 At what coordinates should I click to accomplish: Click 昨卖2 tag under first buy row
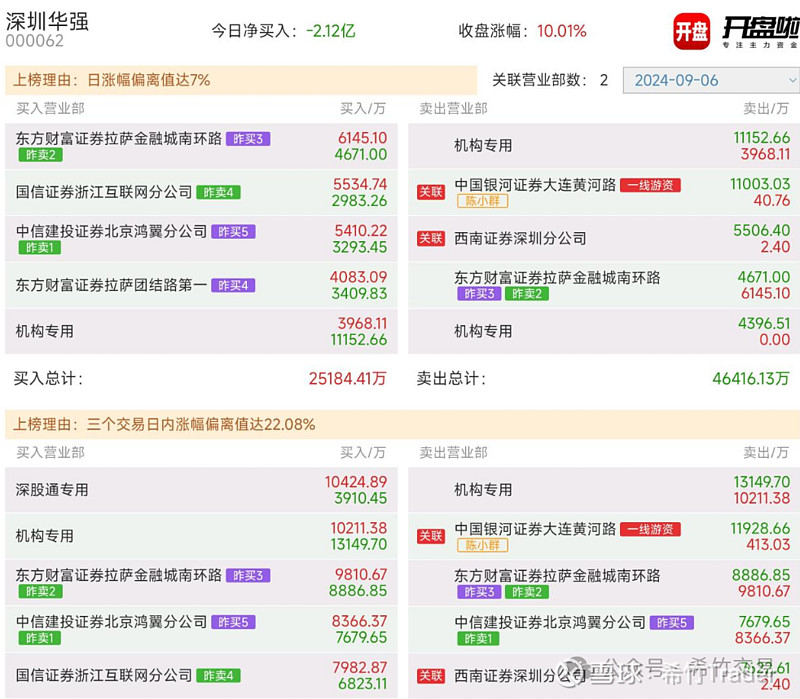click(41, 155)
